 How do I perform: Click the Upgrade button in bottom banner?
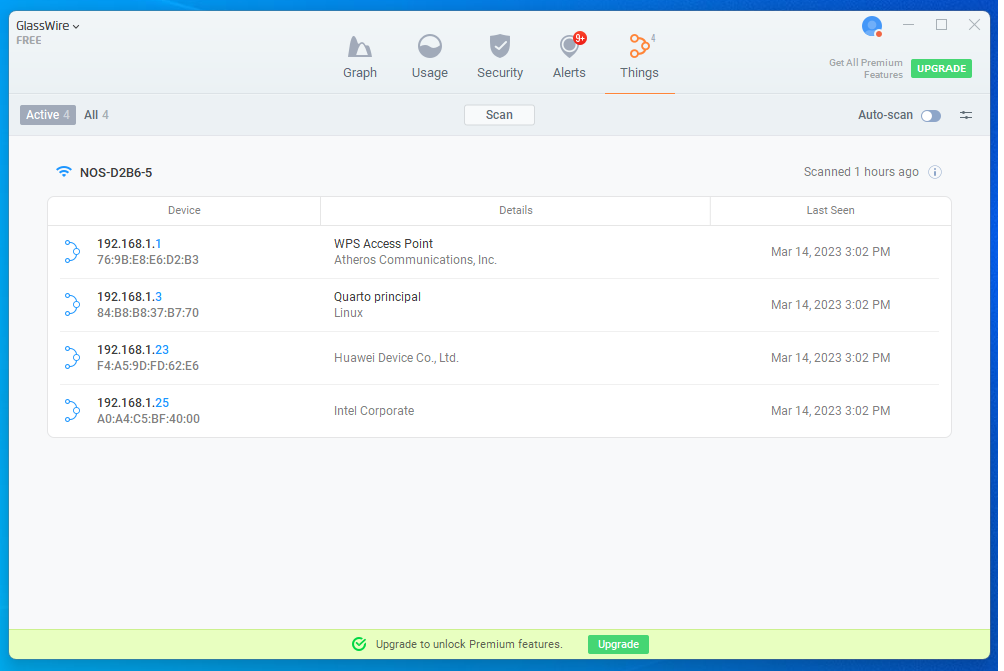[618, 644]
